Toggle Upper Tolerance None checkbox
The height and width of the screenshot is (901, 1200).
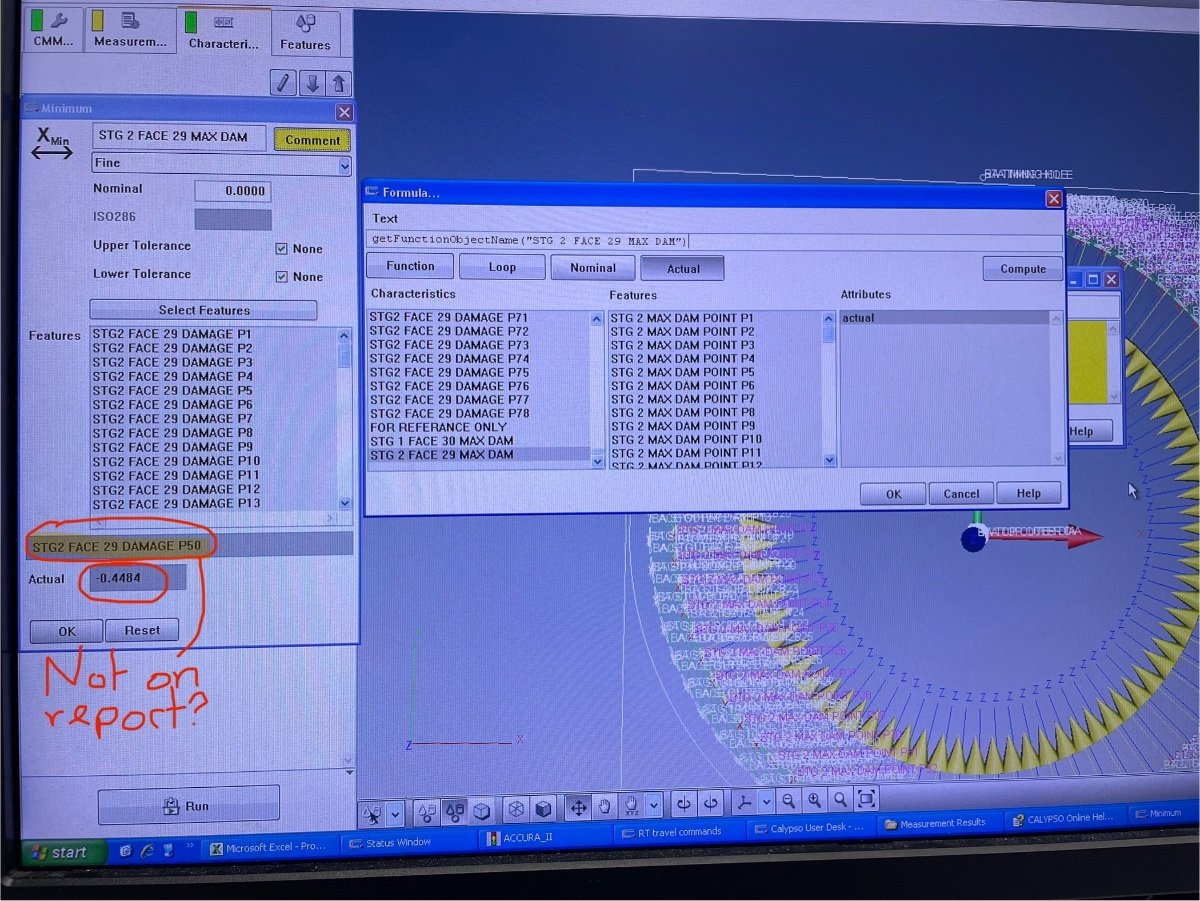pyautogui.click(x=282, y=248)
